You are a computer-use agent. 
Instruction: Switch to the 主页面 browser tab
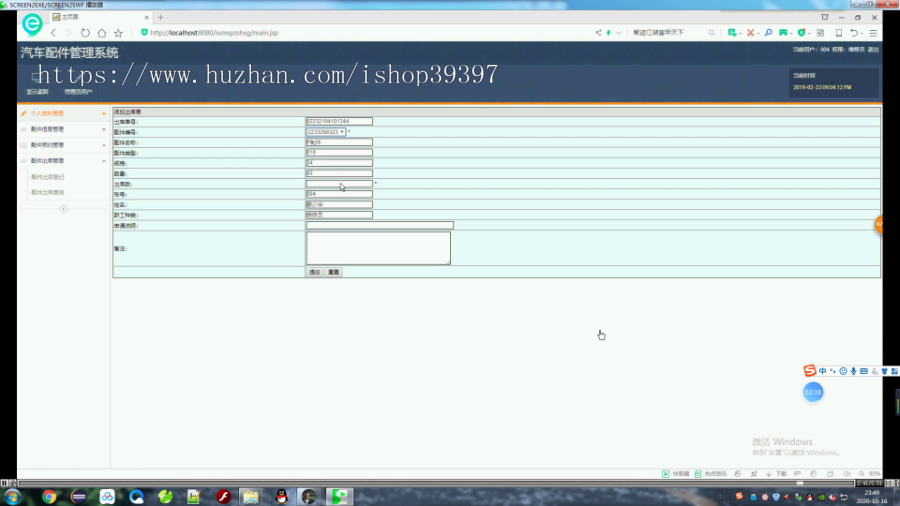[98, 17]
